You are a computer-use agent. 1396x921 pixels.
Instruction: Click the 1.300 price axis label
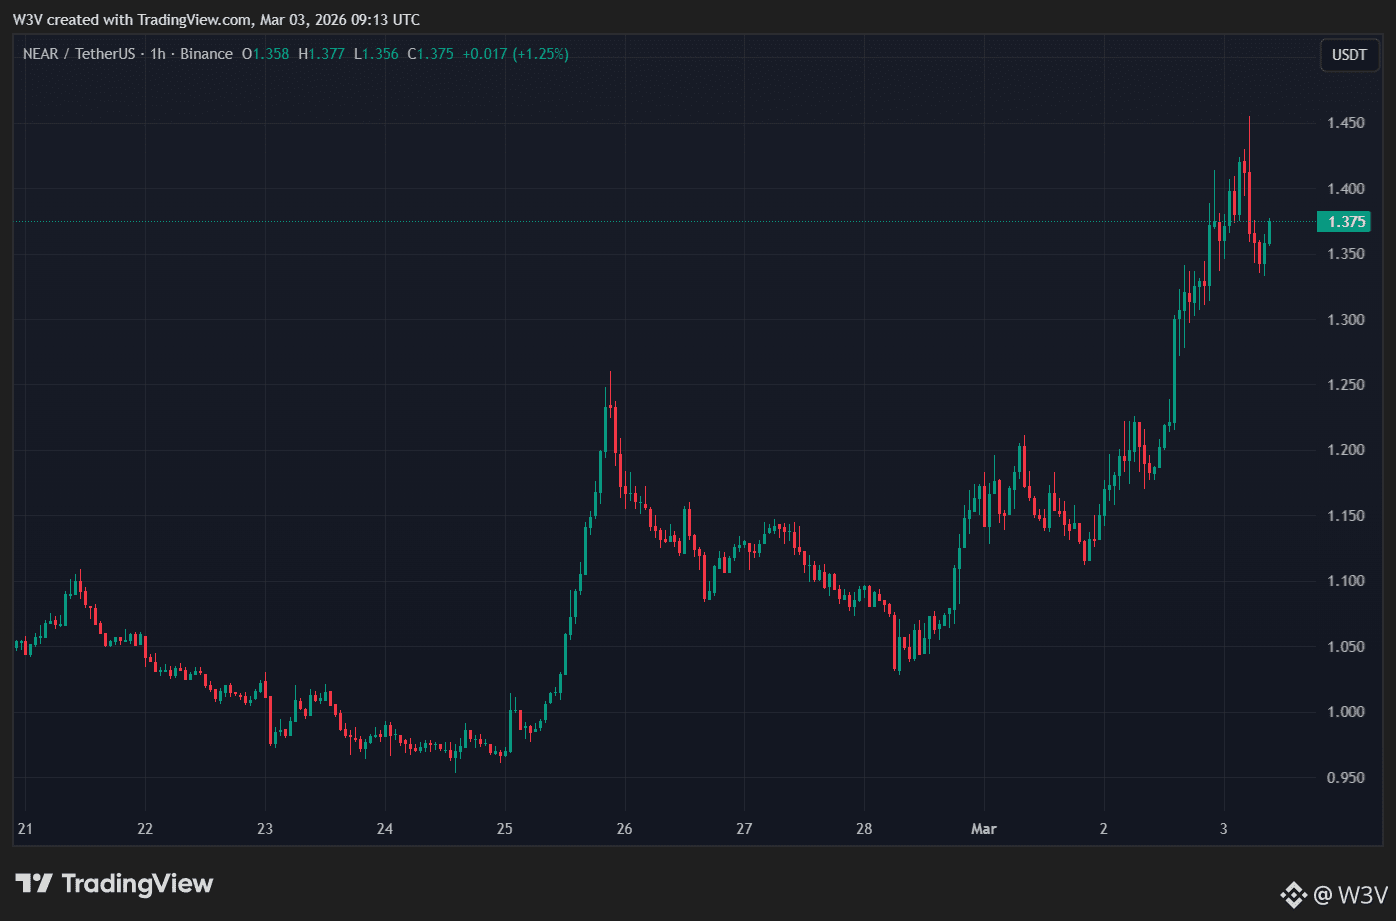[x=1346, y=320]
